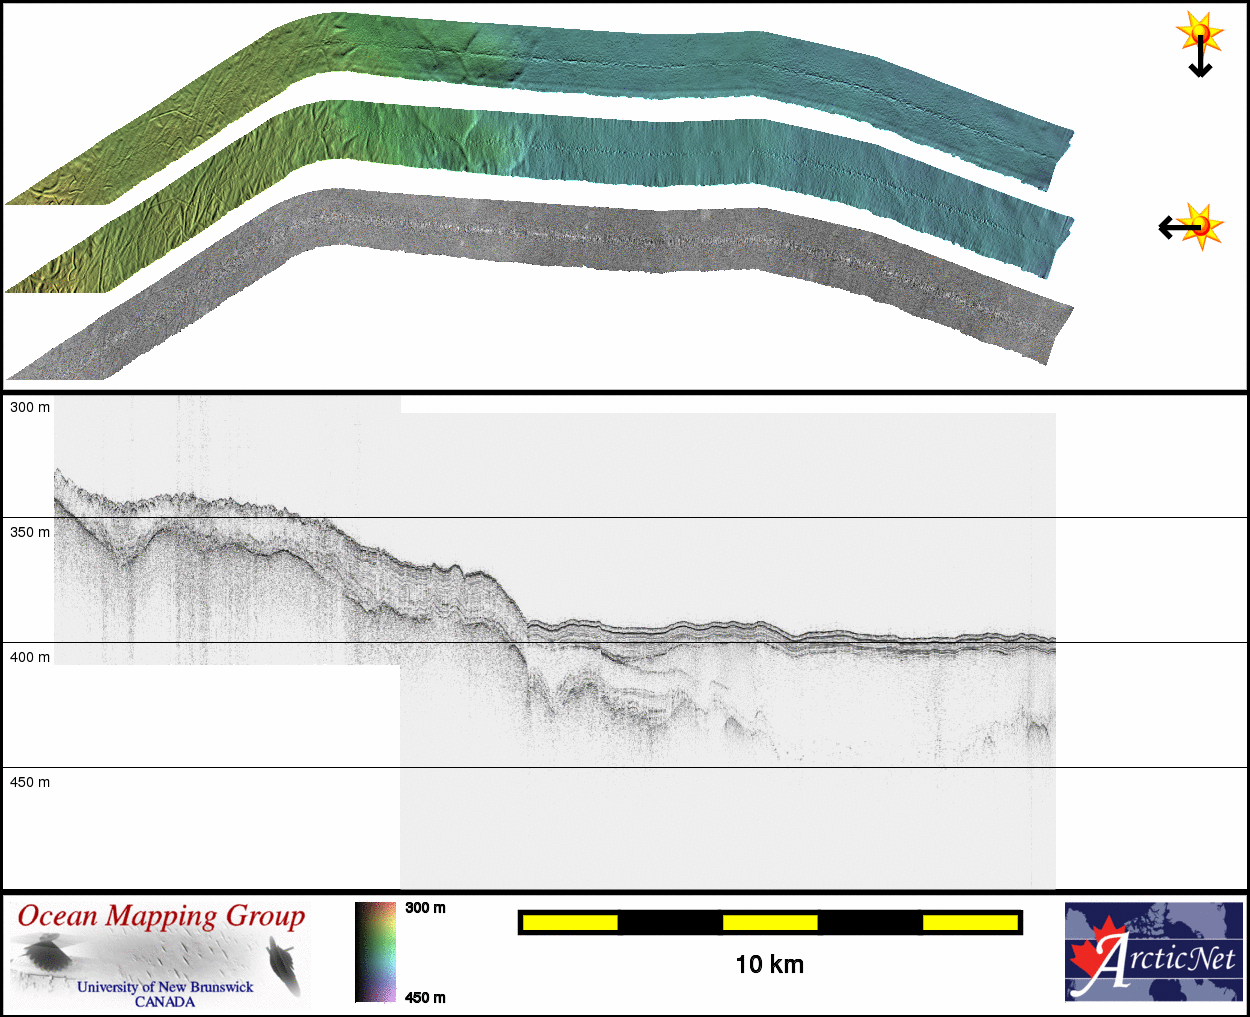Click the 300 m color legend label
This screenshot has height=1017, width=1250.
coord(425,908)
